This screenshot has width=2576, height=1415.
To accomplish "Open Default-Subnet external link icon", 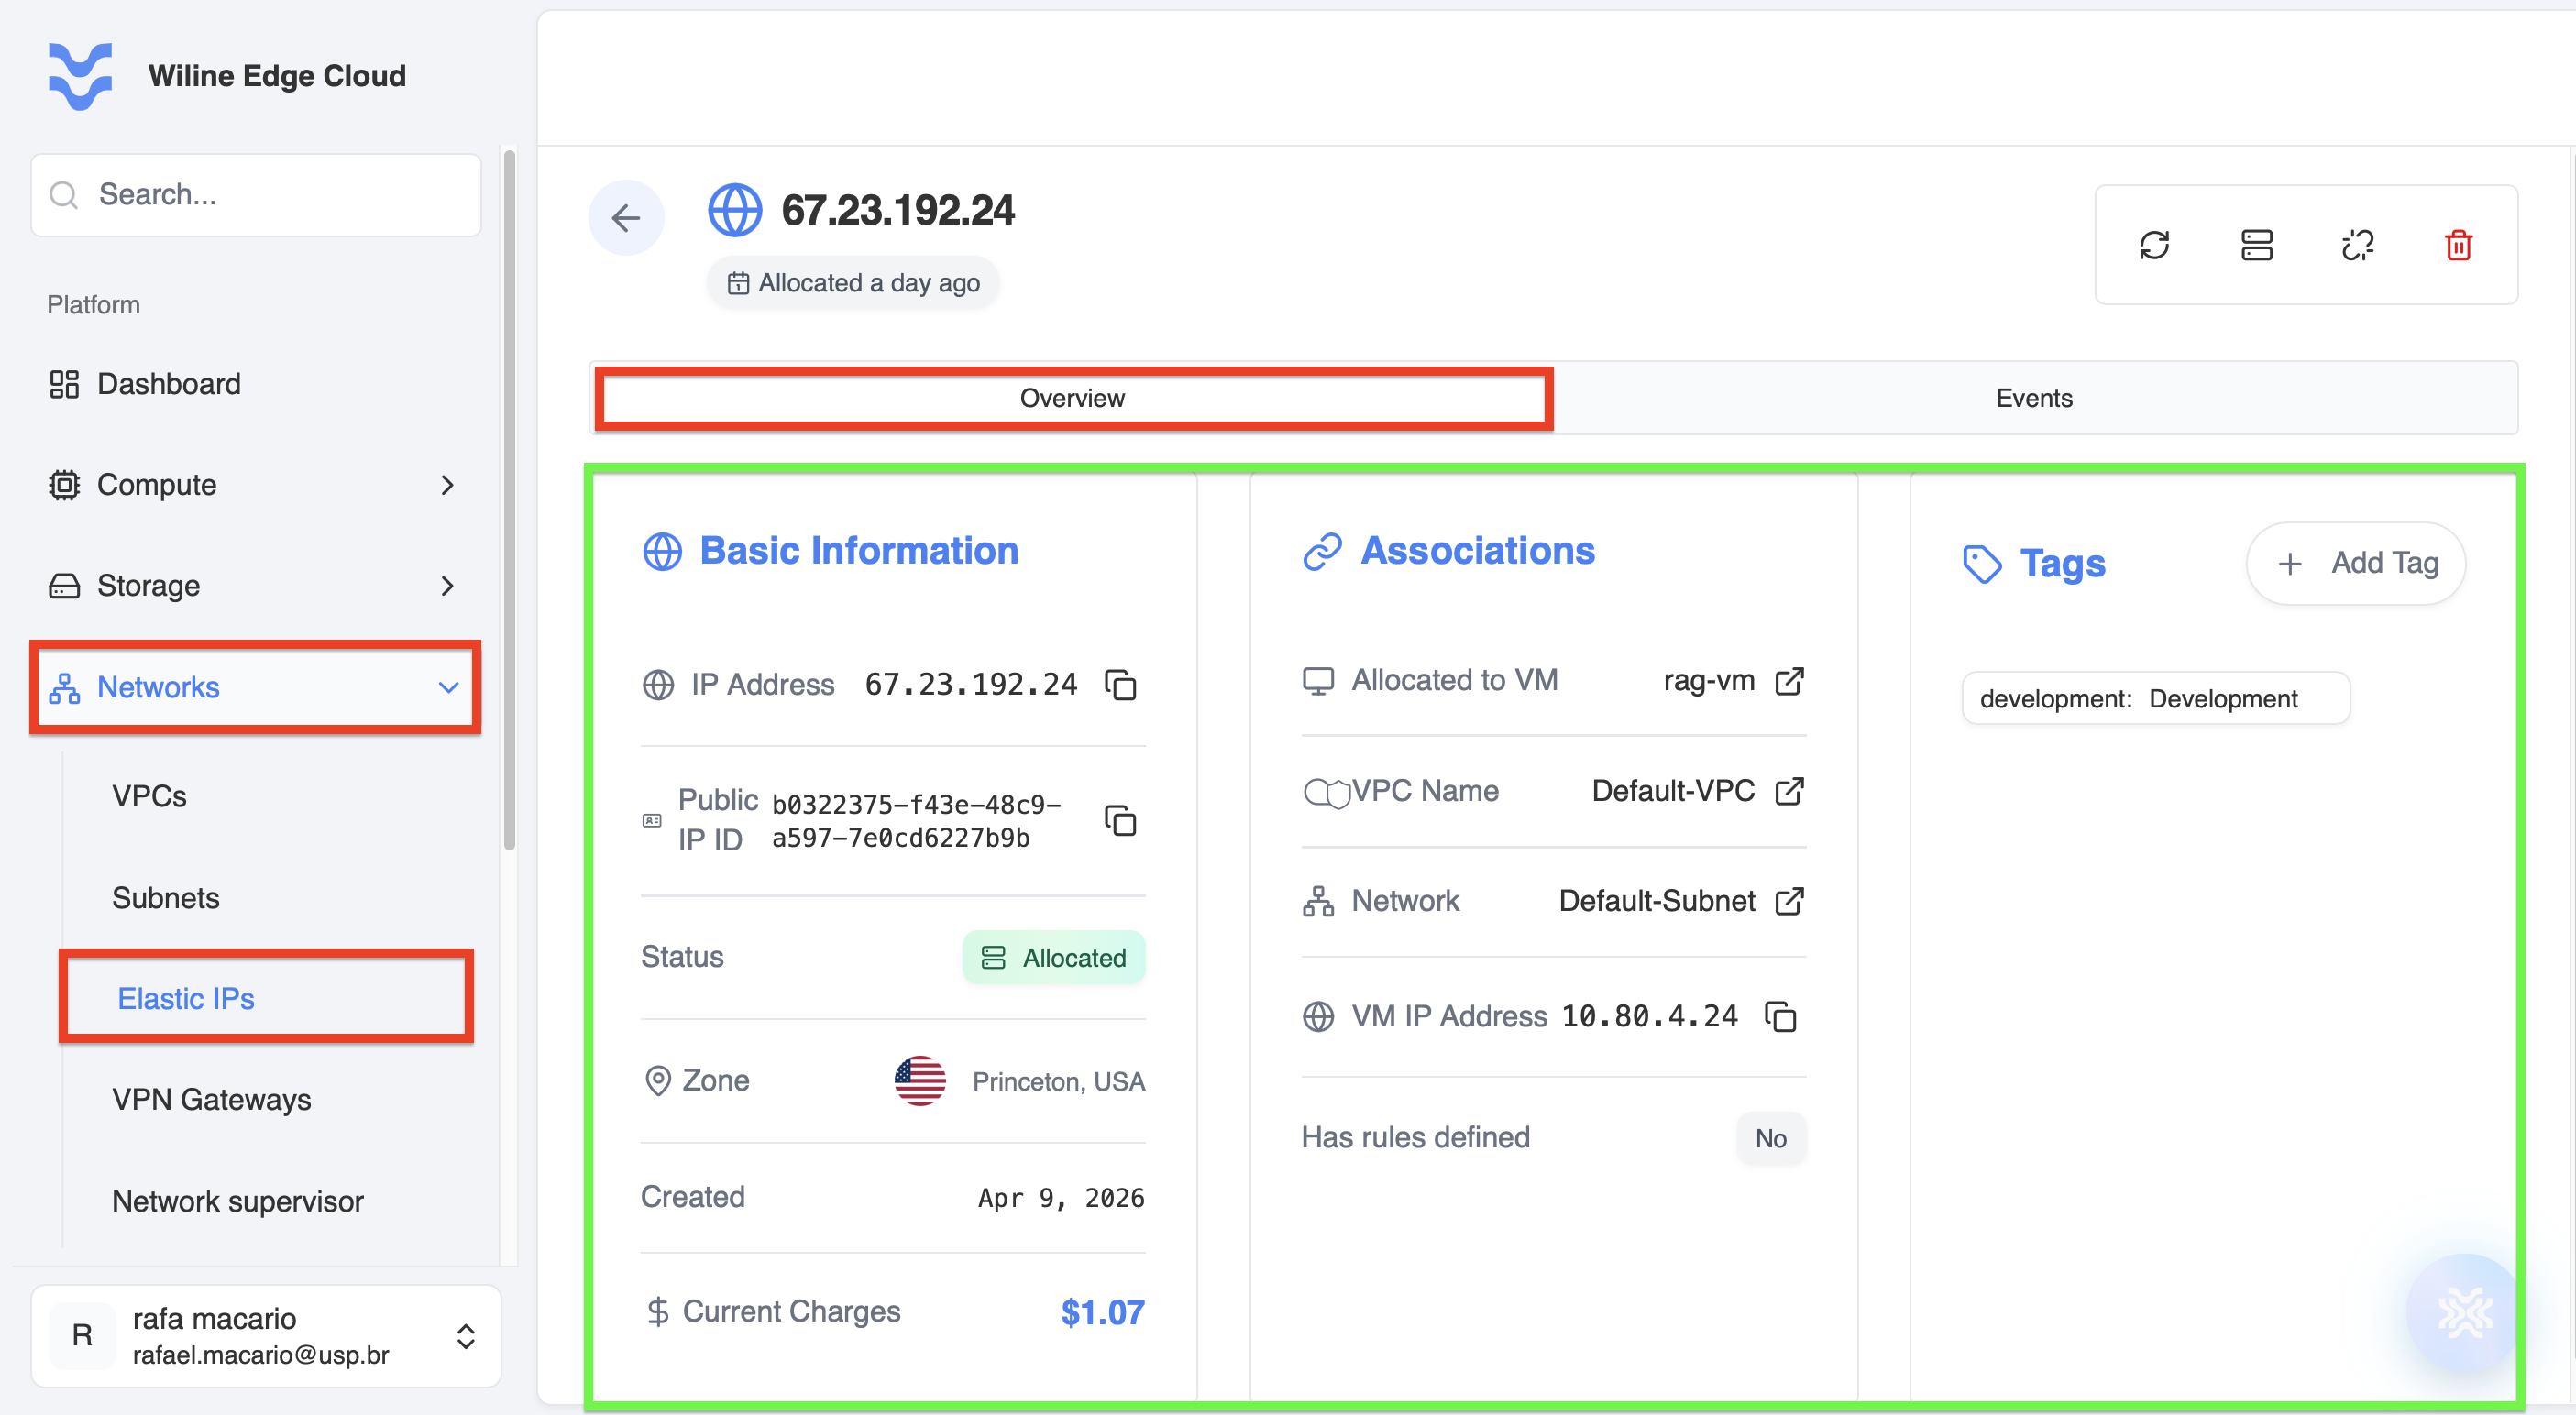I will (1789, 901).
